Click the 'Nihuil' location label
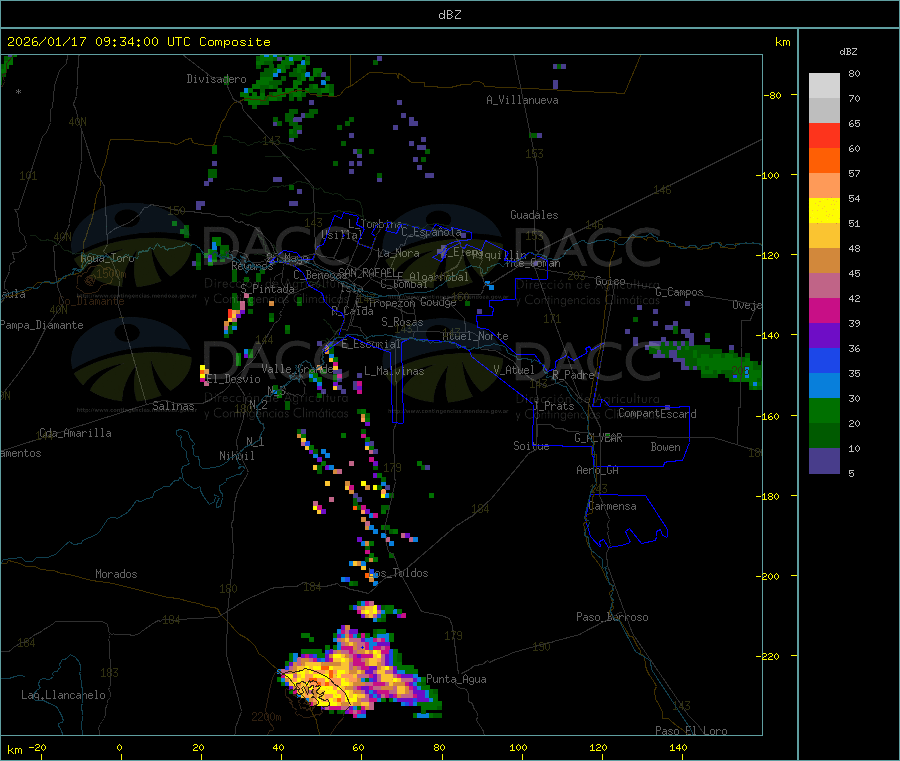The image size is (900, 761). tap(236, 456)
